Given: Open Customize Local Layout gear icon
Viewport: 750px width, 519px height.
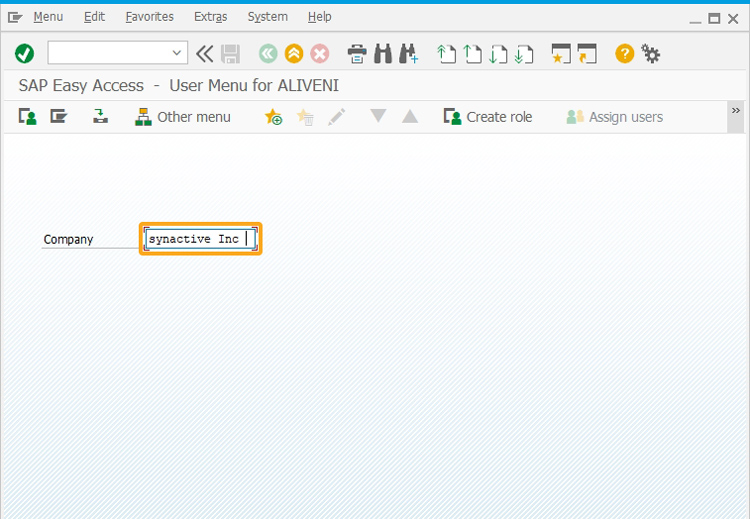Looking at the screenshot, I should point(651,54).
